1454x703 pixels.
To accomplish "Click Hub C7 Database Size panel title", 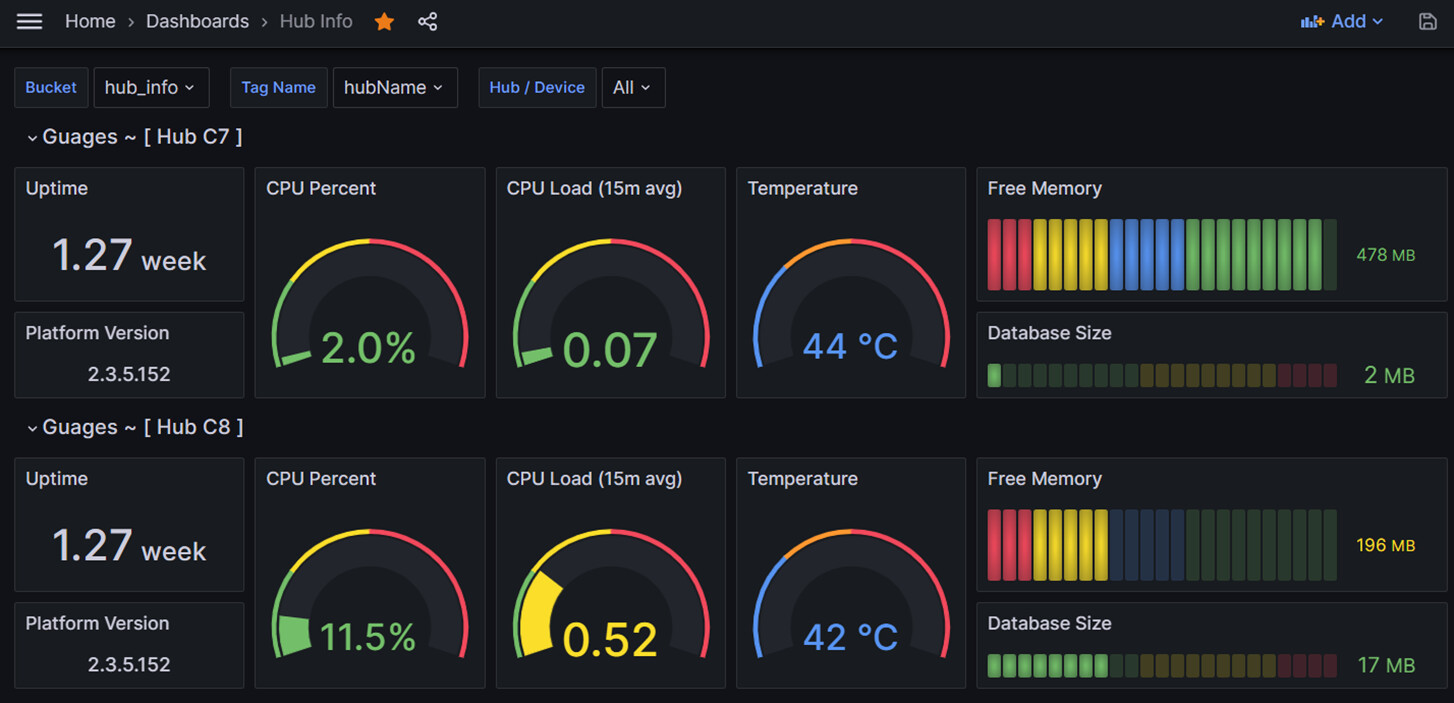I will pos(1049,333).
